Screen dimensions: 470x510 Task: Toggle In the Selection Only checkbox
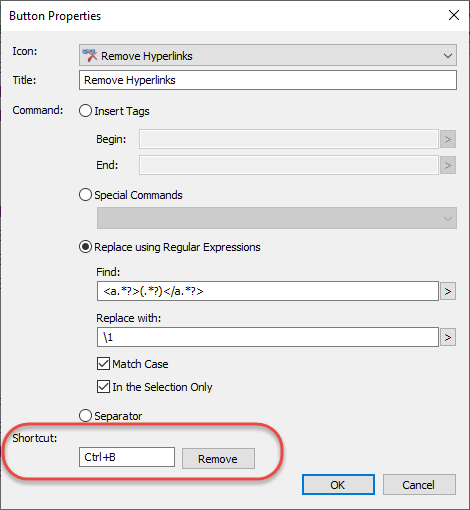[103, 387]
